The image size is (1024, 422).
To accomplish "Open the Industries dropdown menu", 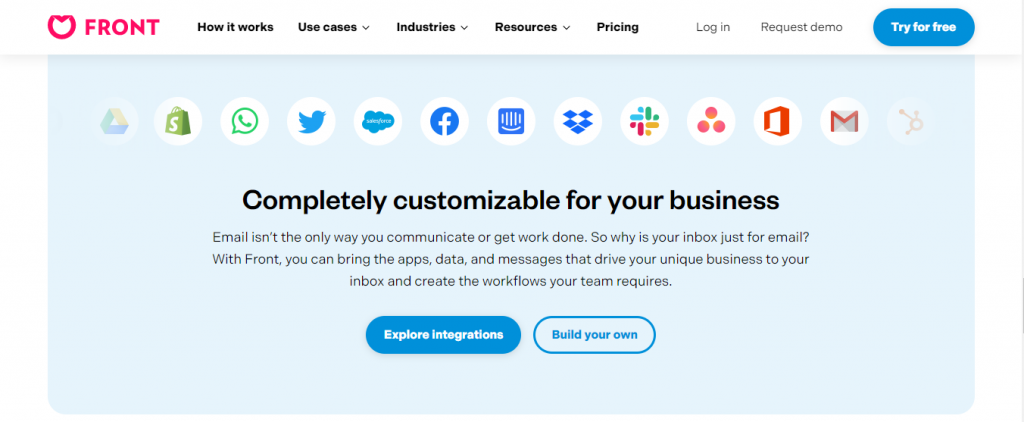I will [432, 27].
